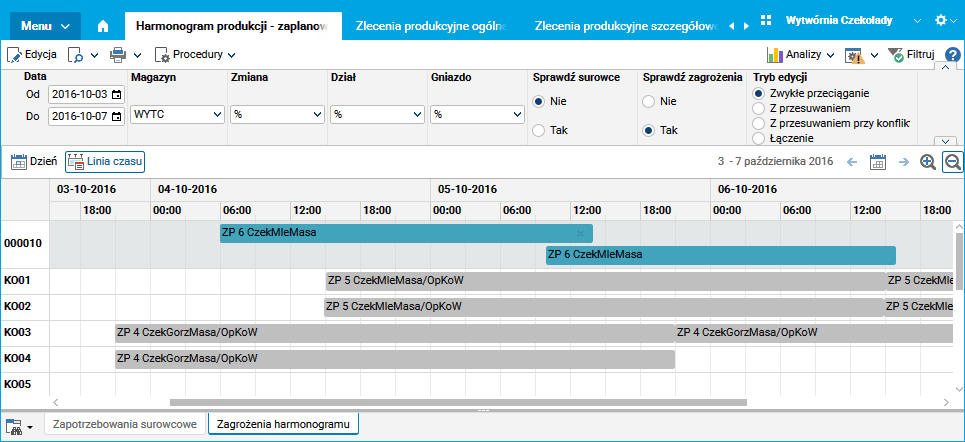The width and height of the screenshot is (965, 442).
Task: Select resource row 000010
Action: click(x=25, y=243)
